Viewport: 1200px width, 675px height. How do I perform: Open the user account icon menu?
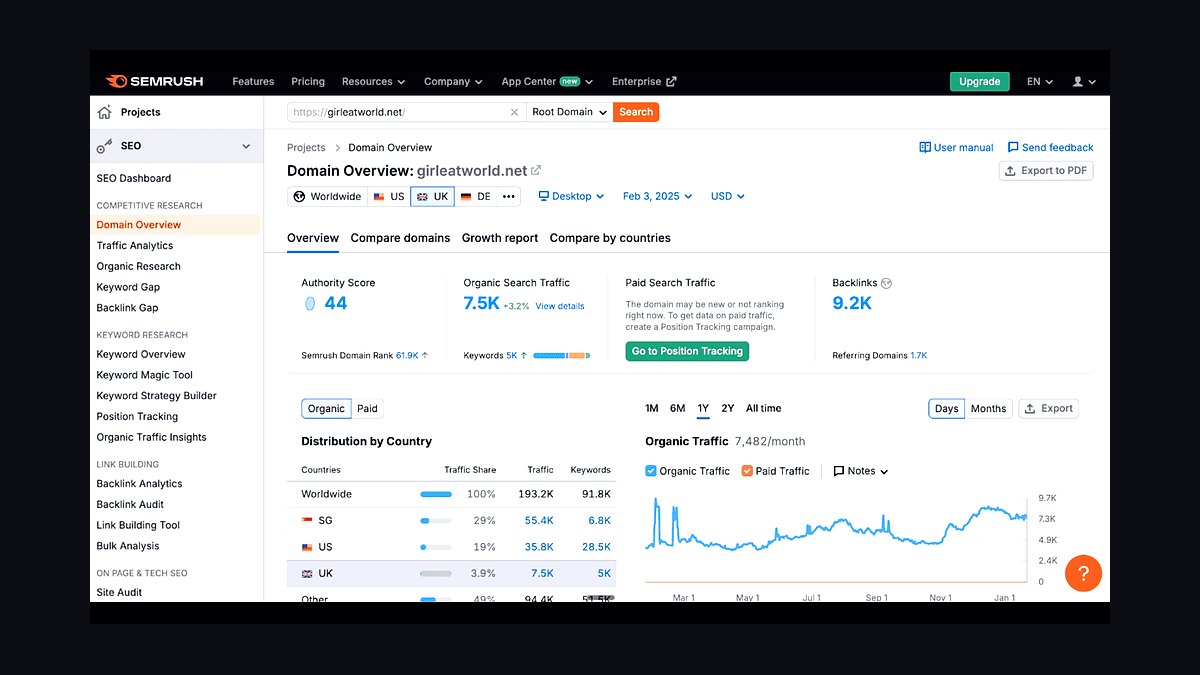coord(1084,81)
